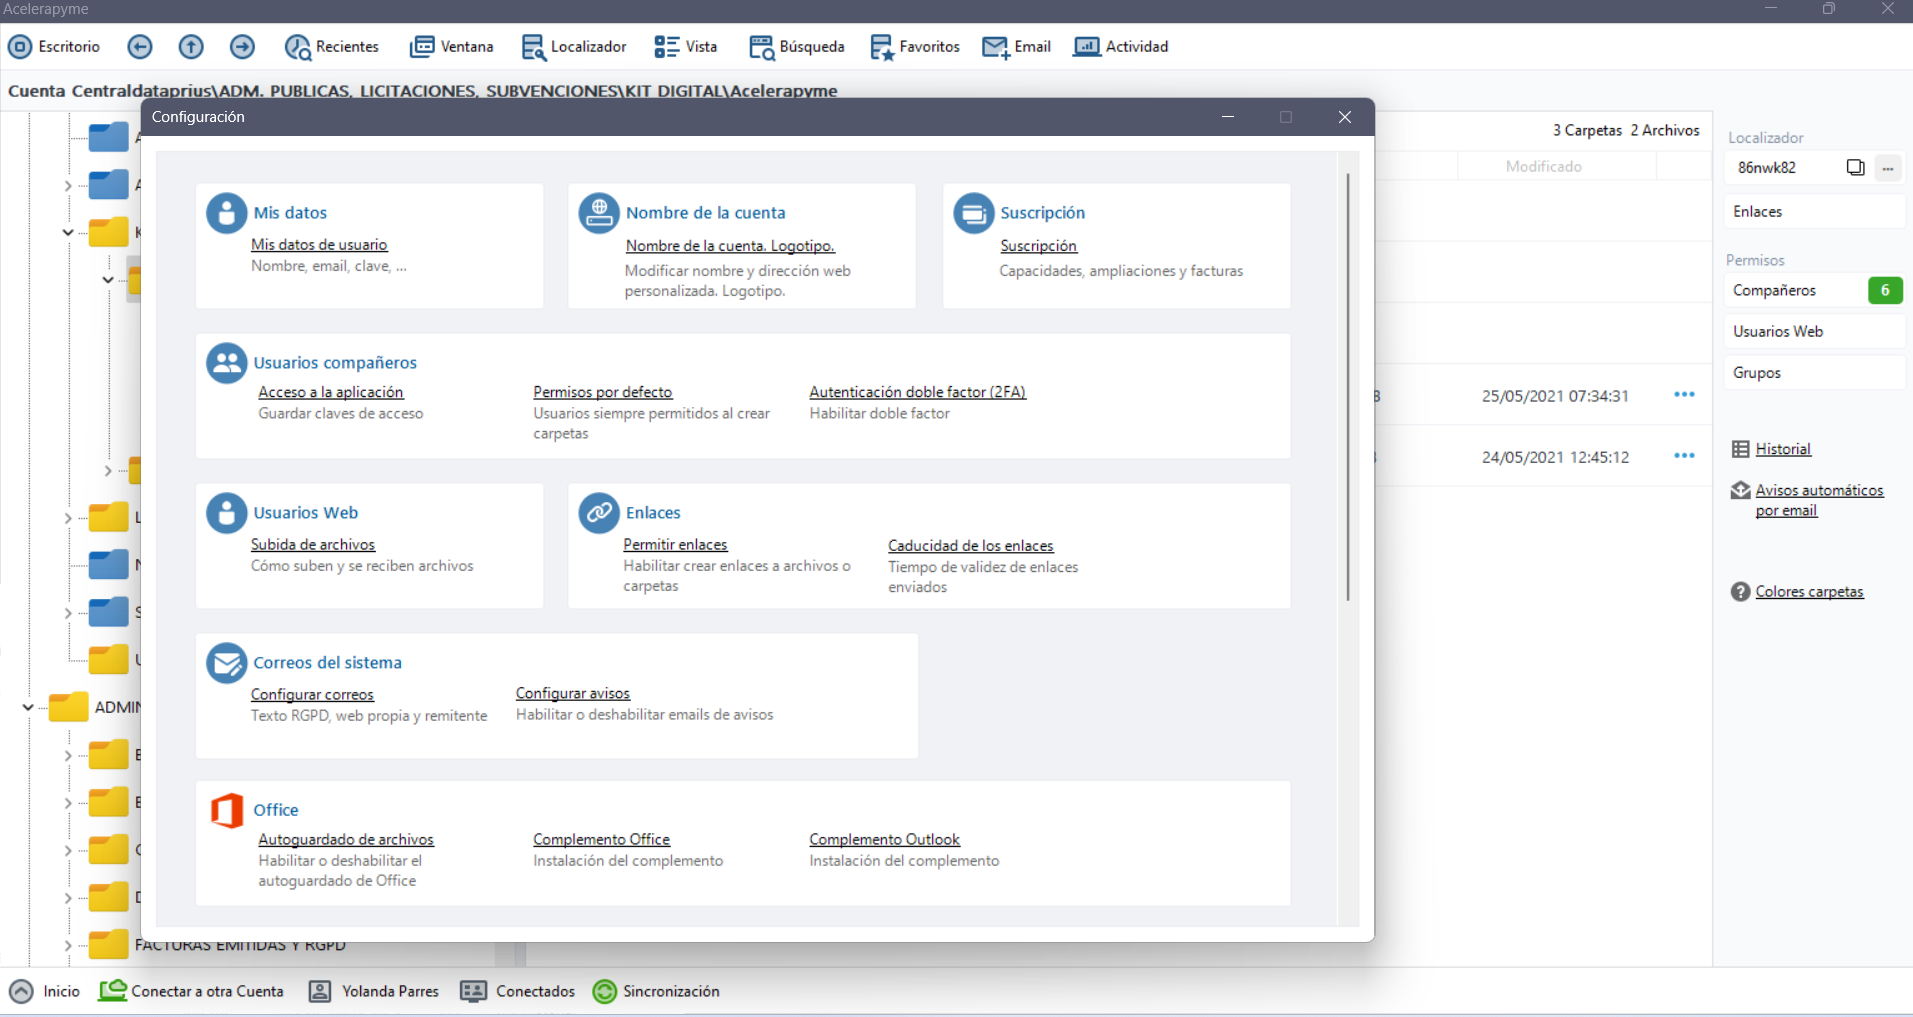1913x1017 pixels.
Task: Open the Configurar avisos link
Action: point(573,694)
